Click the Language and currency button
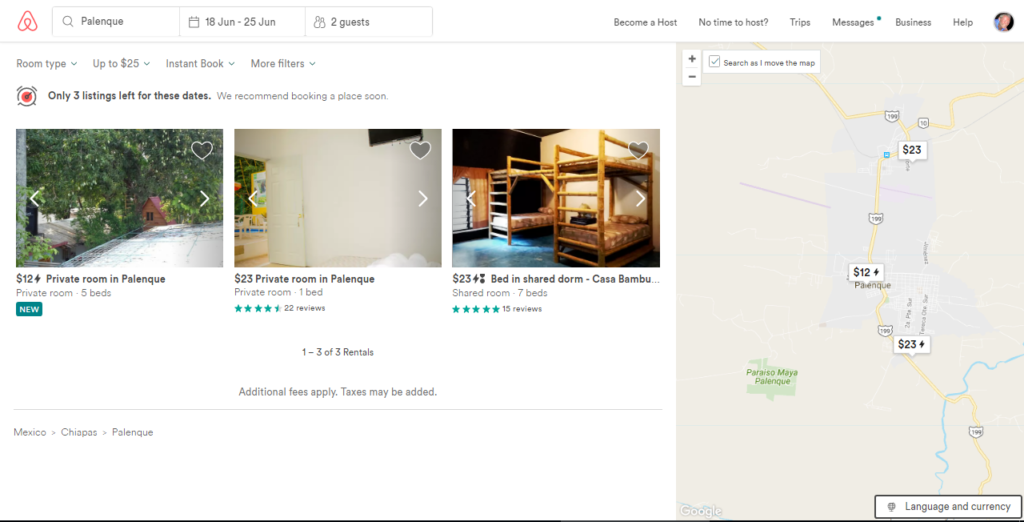 pos(948,507)
